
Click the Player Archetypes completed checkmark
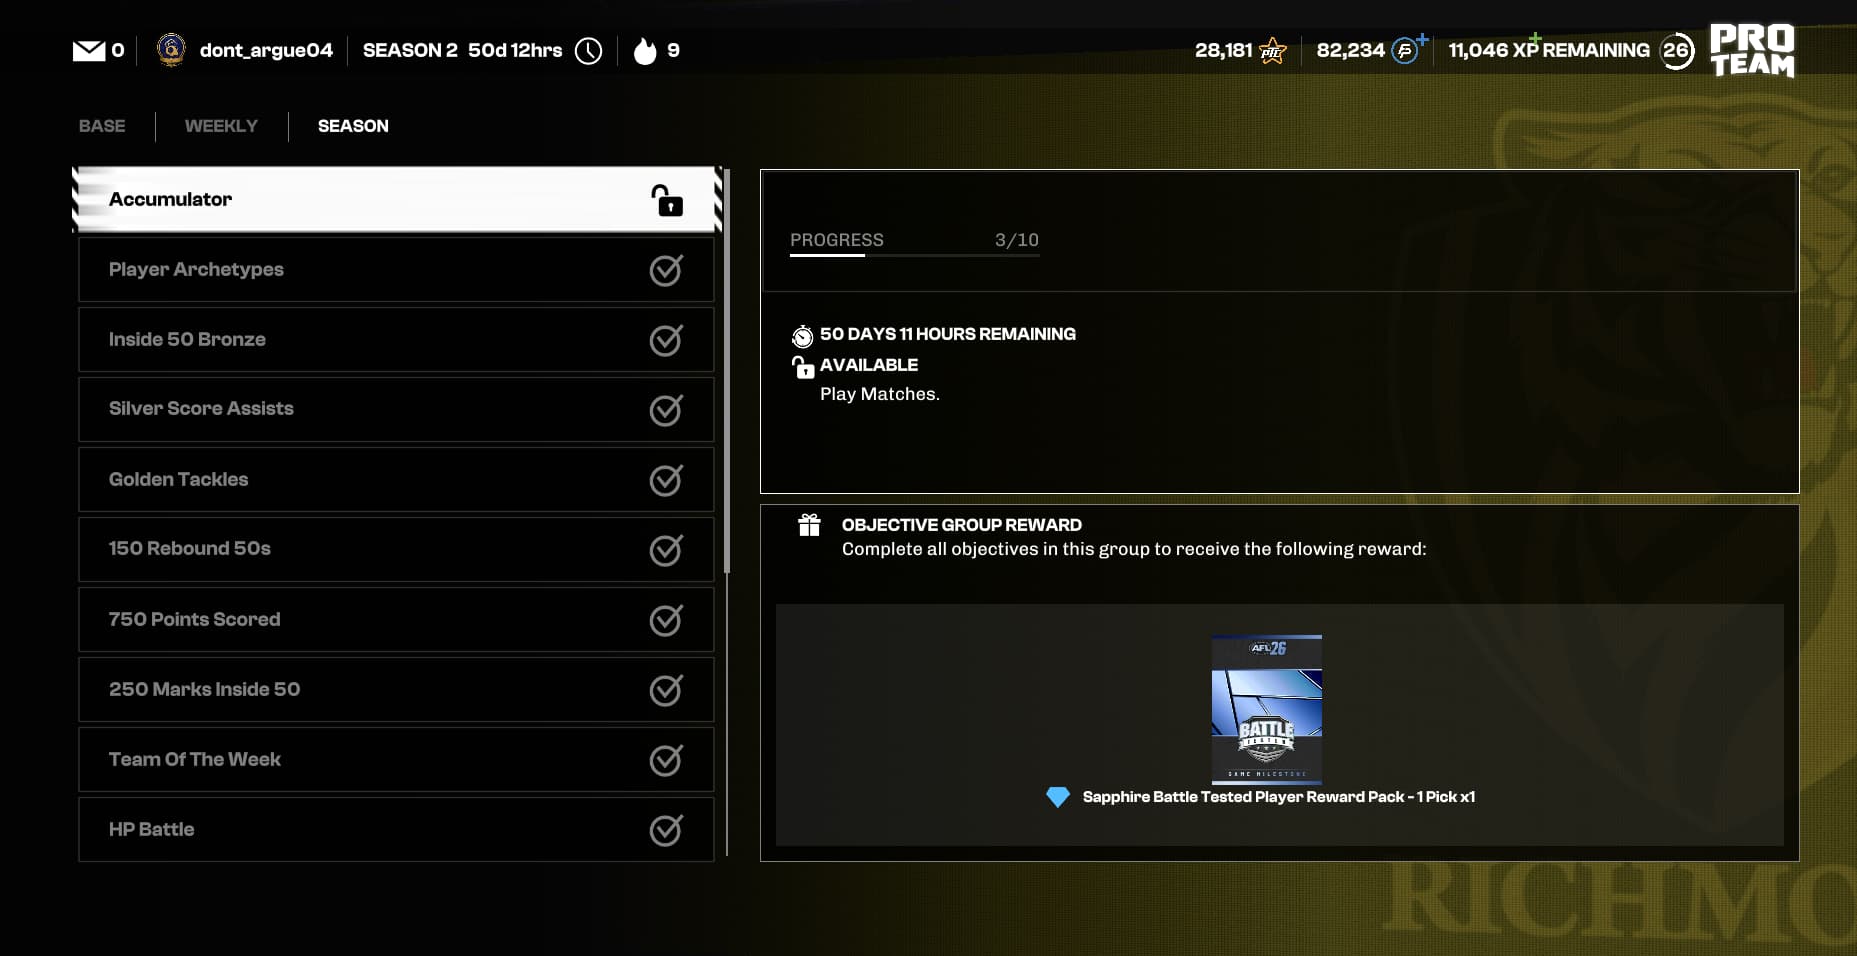pyautogui.click(x=666, y=270)
